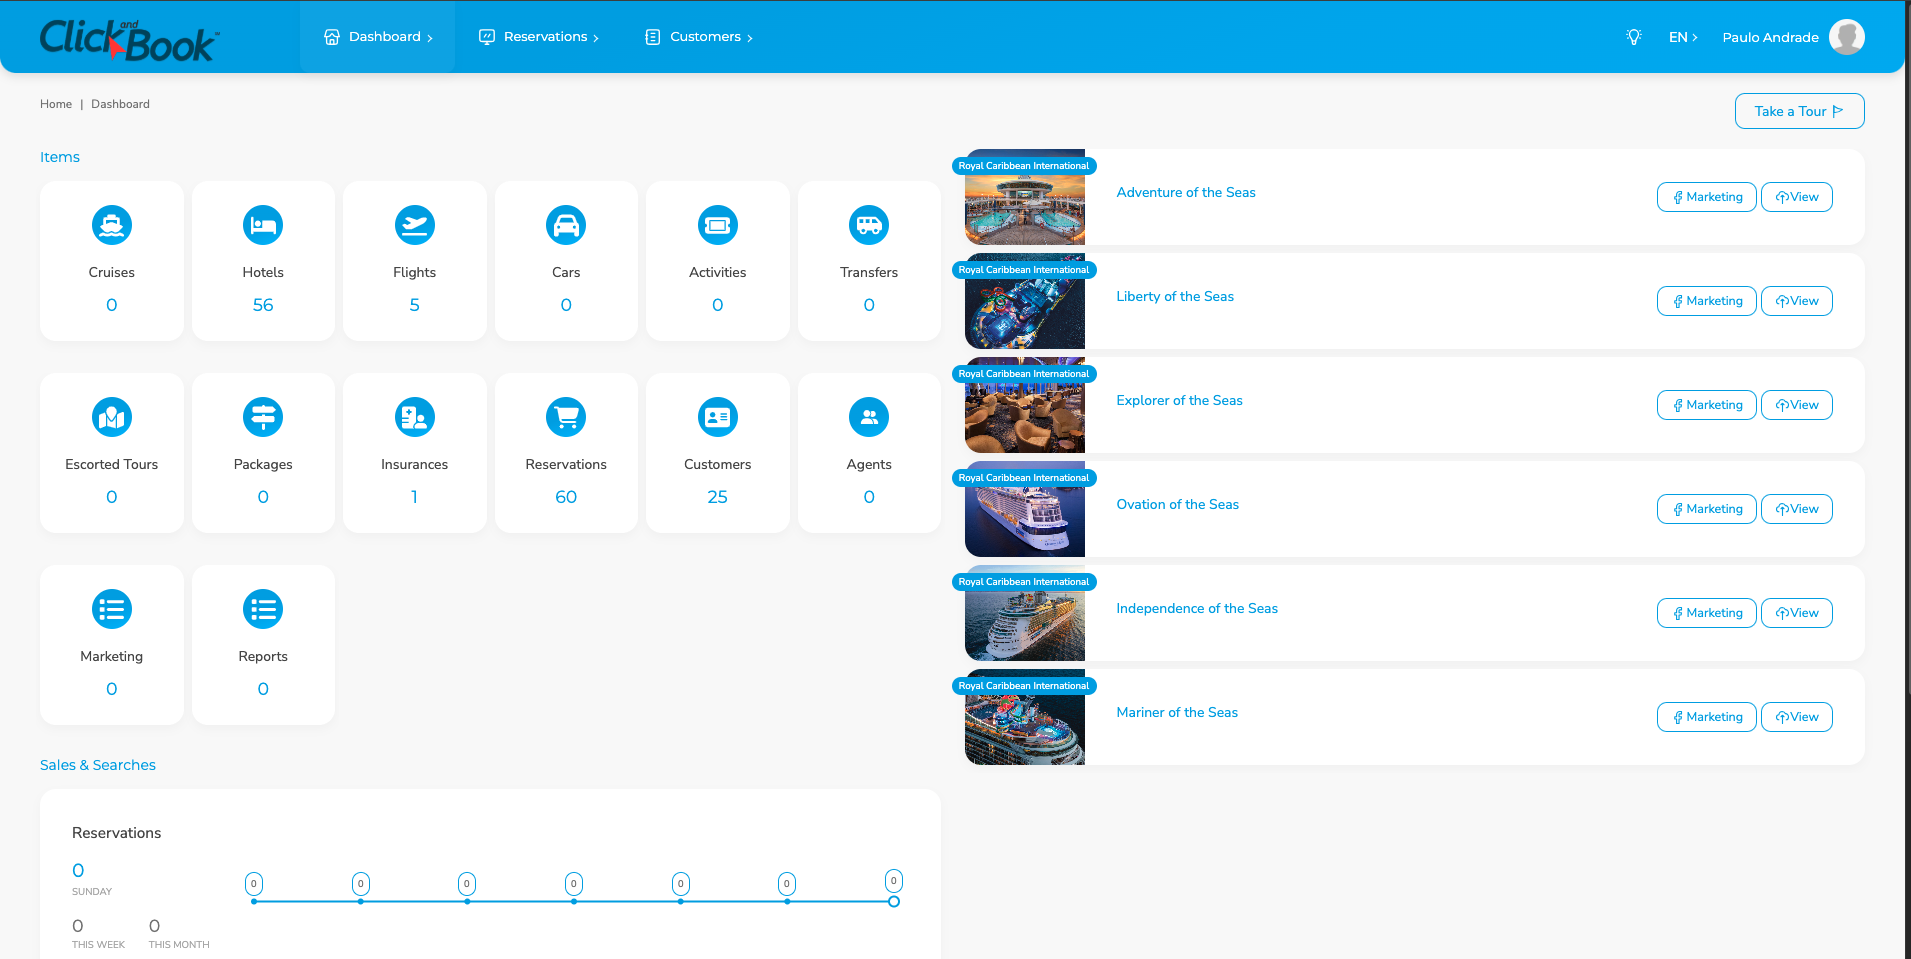Screen dimensions: 1911x959
Task: Click the Independence of the Seas thumbnail
Action: coord(1024,613)
